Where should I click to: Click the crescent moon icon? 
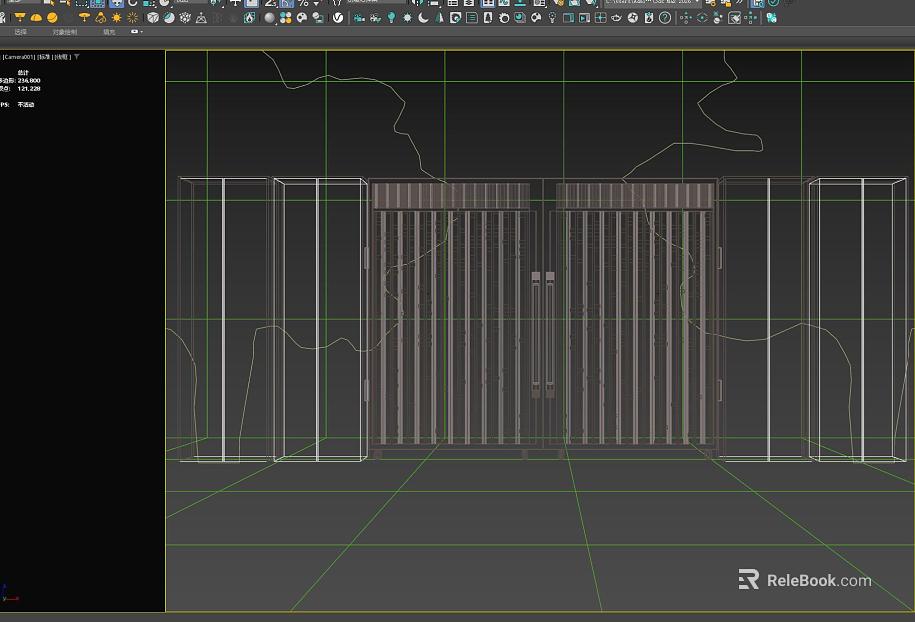point(423,18)
